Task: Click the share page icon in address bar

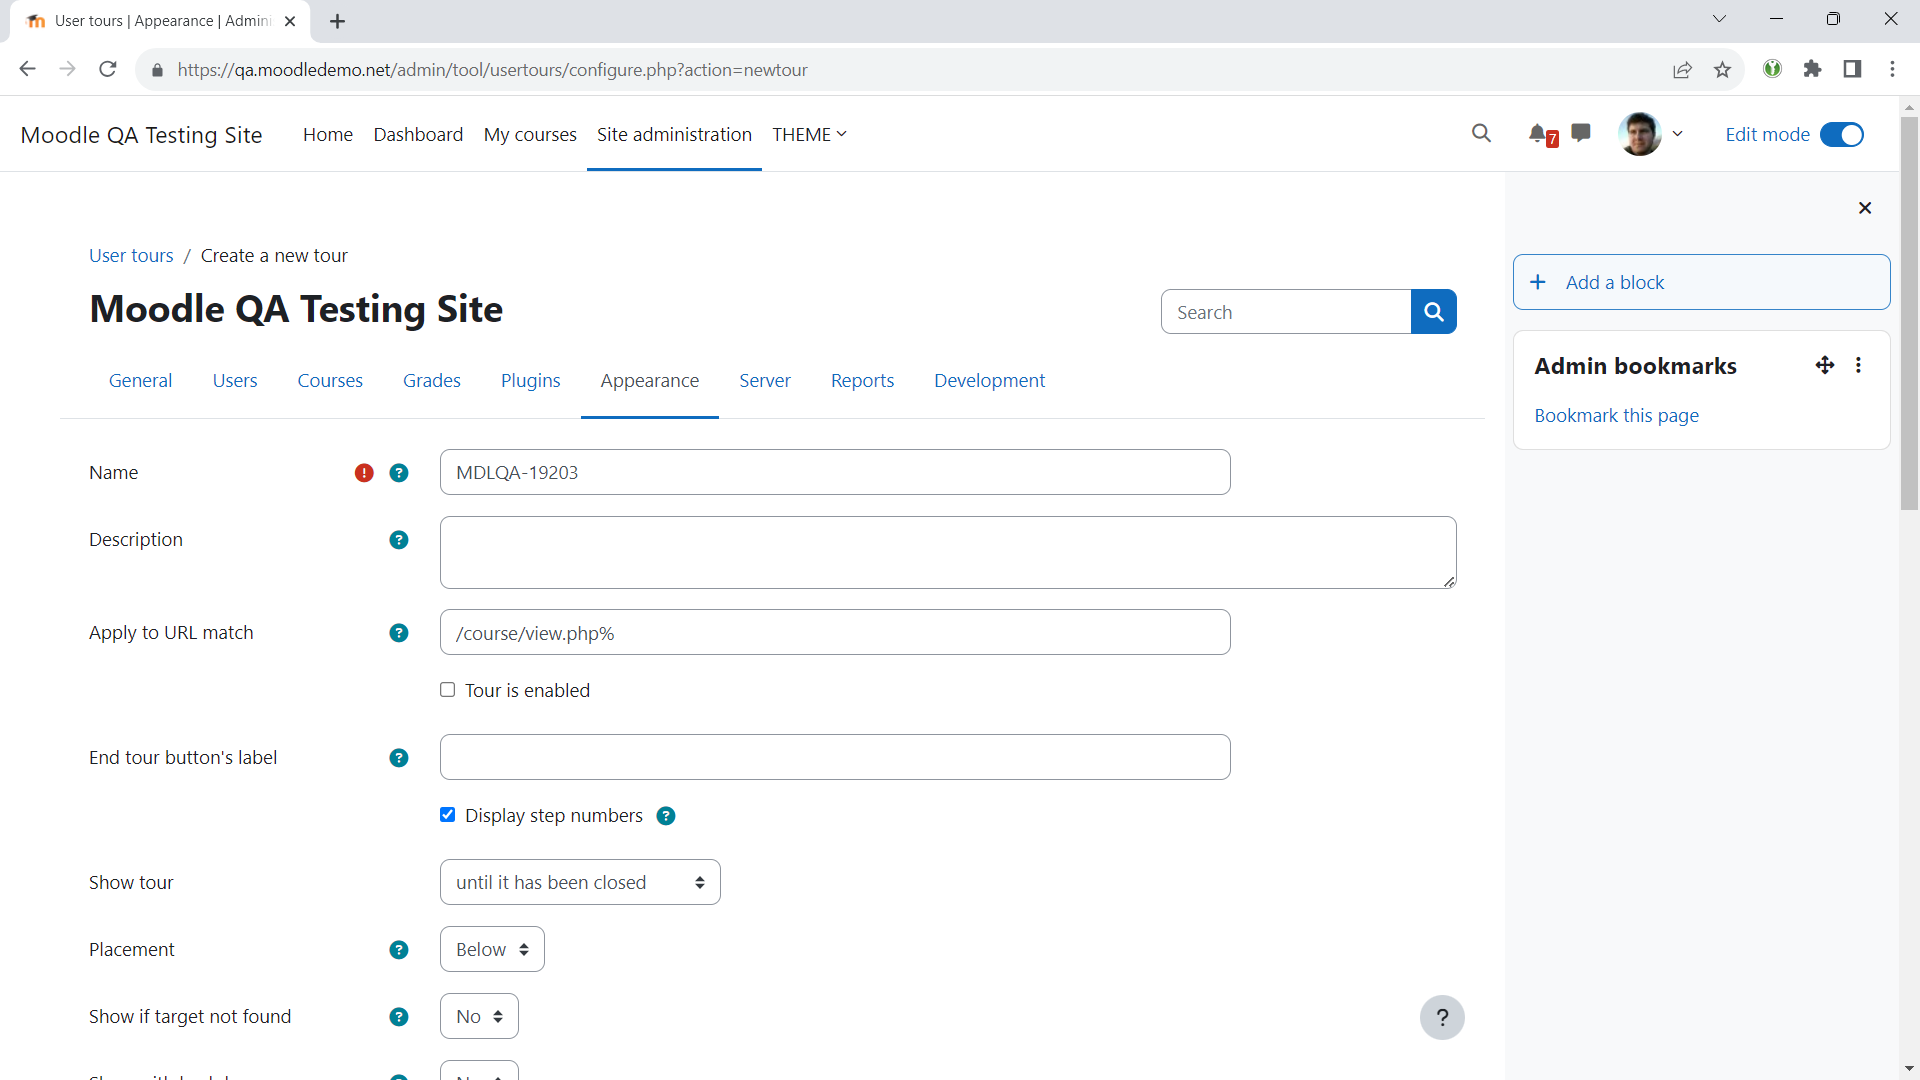Action: tap(1683, 69)
